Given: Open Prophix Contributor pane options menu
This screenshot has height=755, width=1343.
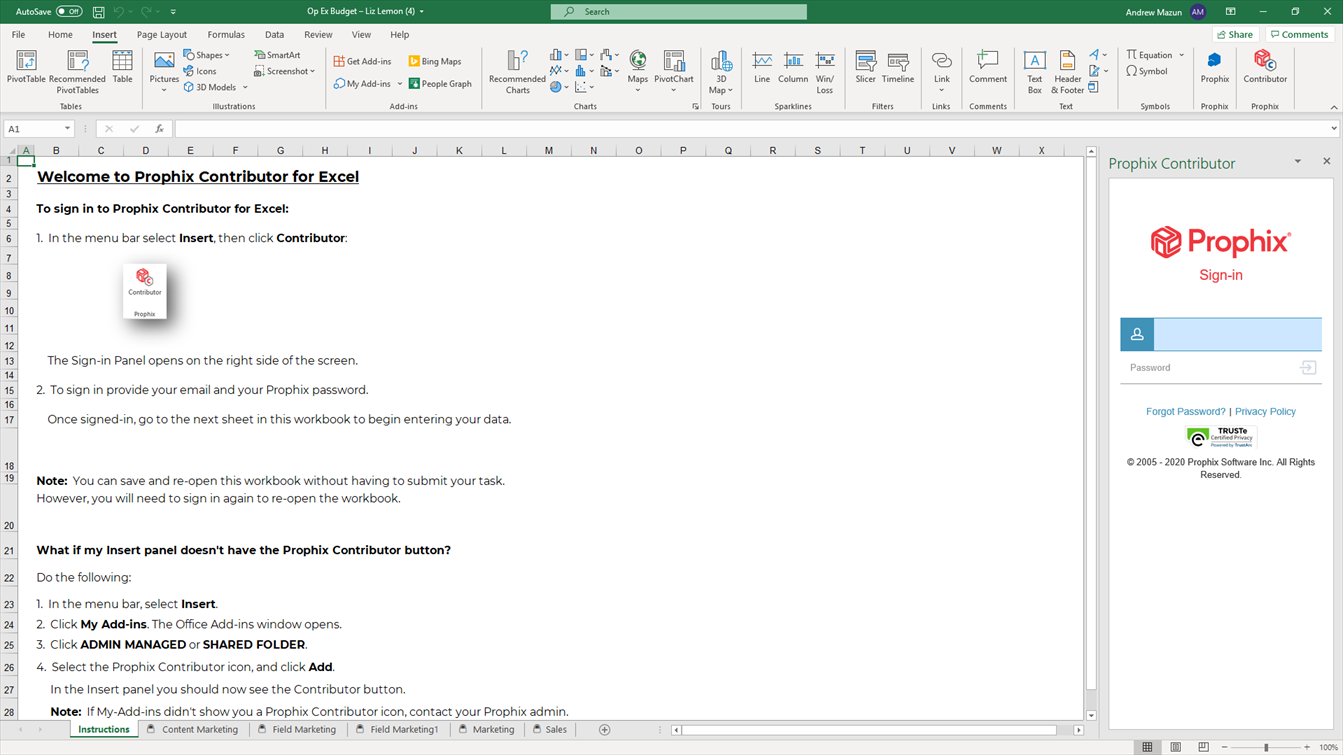Looking at the screenshot, I should (x=1297, y=161).
